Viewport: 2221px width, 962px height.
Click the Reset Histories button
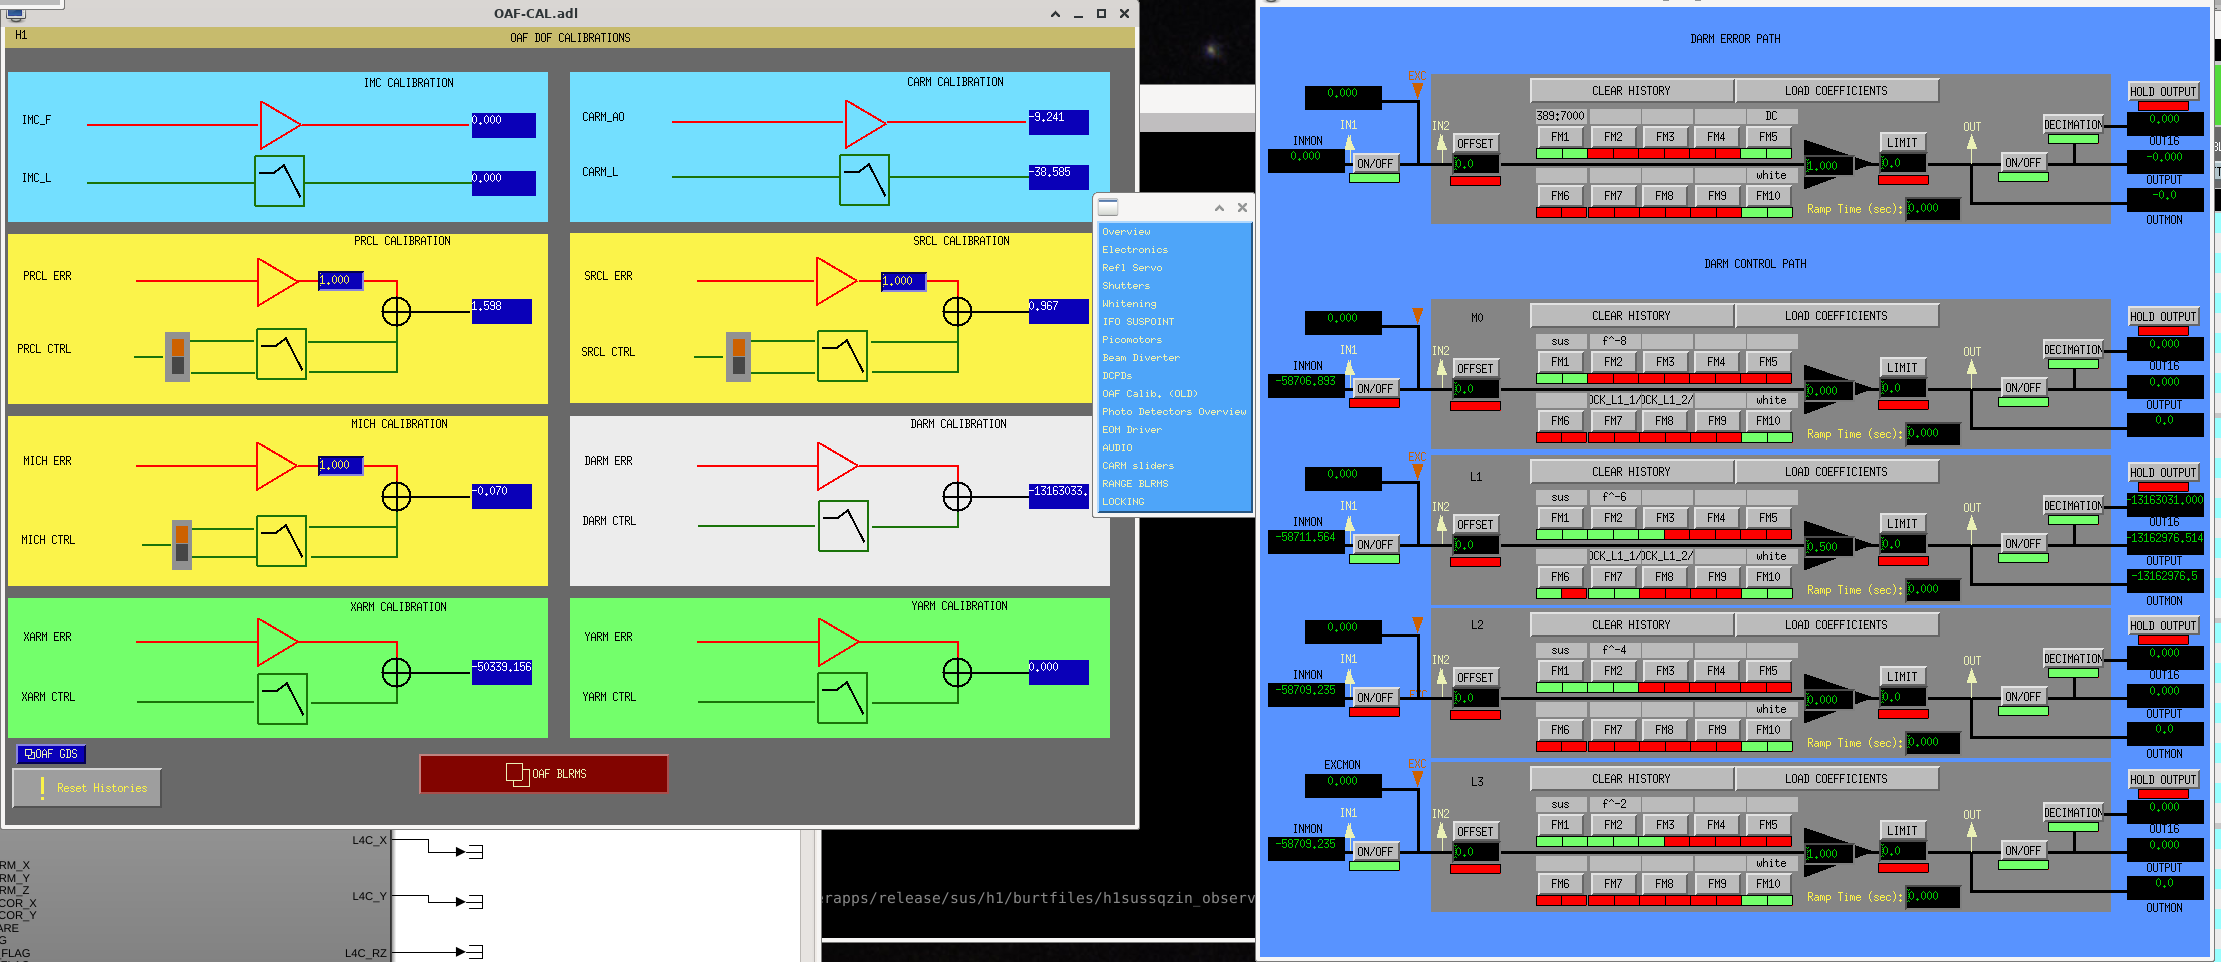(87, 788)
